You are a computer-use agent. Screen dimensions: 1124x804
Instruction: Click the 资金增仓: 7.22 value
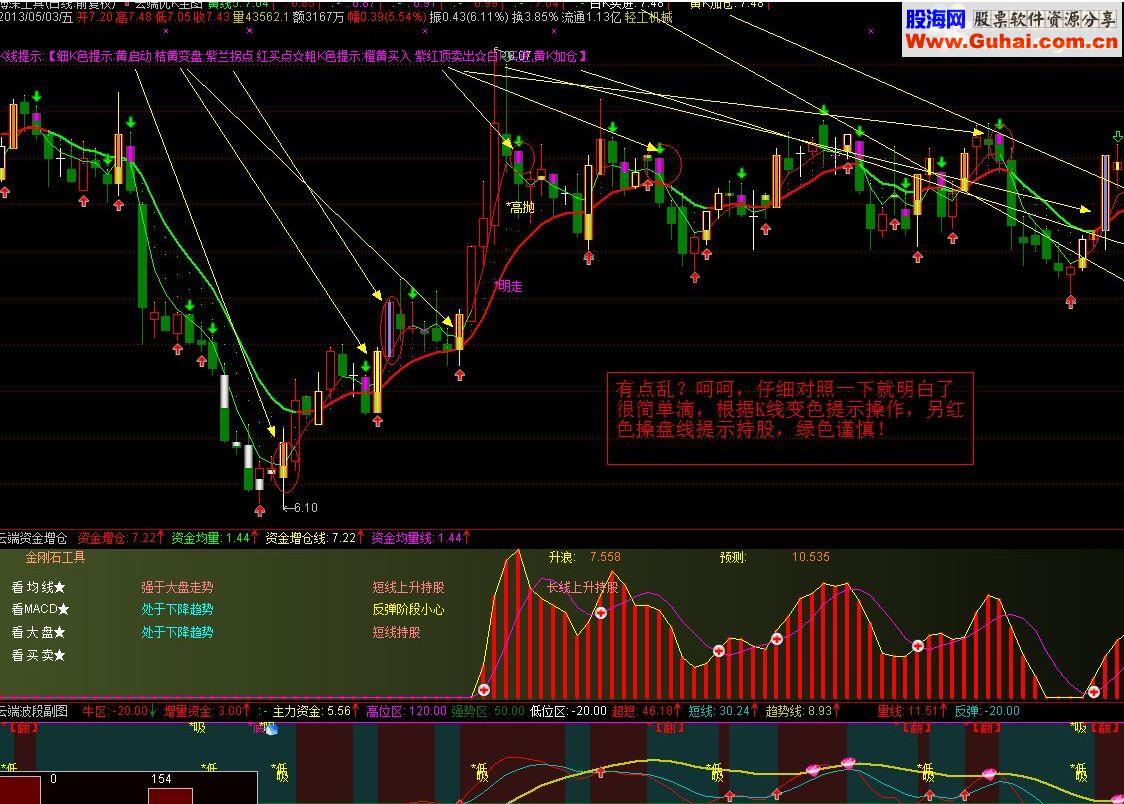[x=120, y=537]
